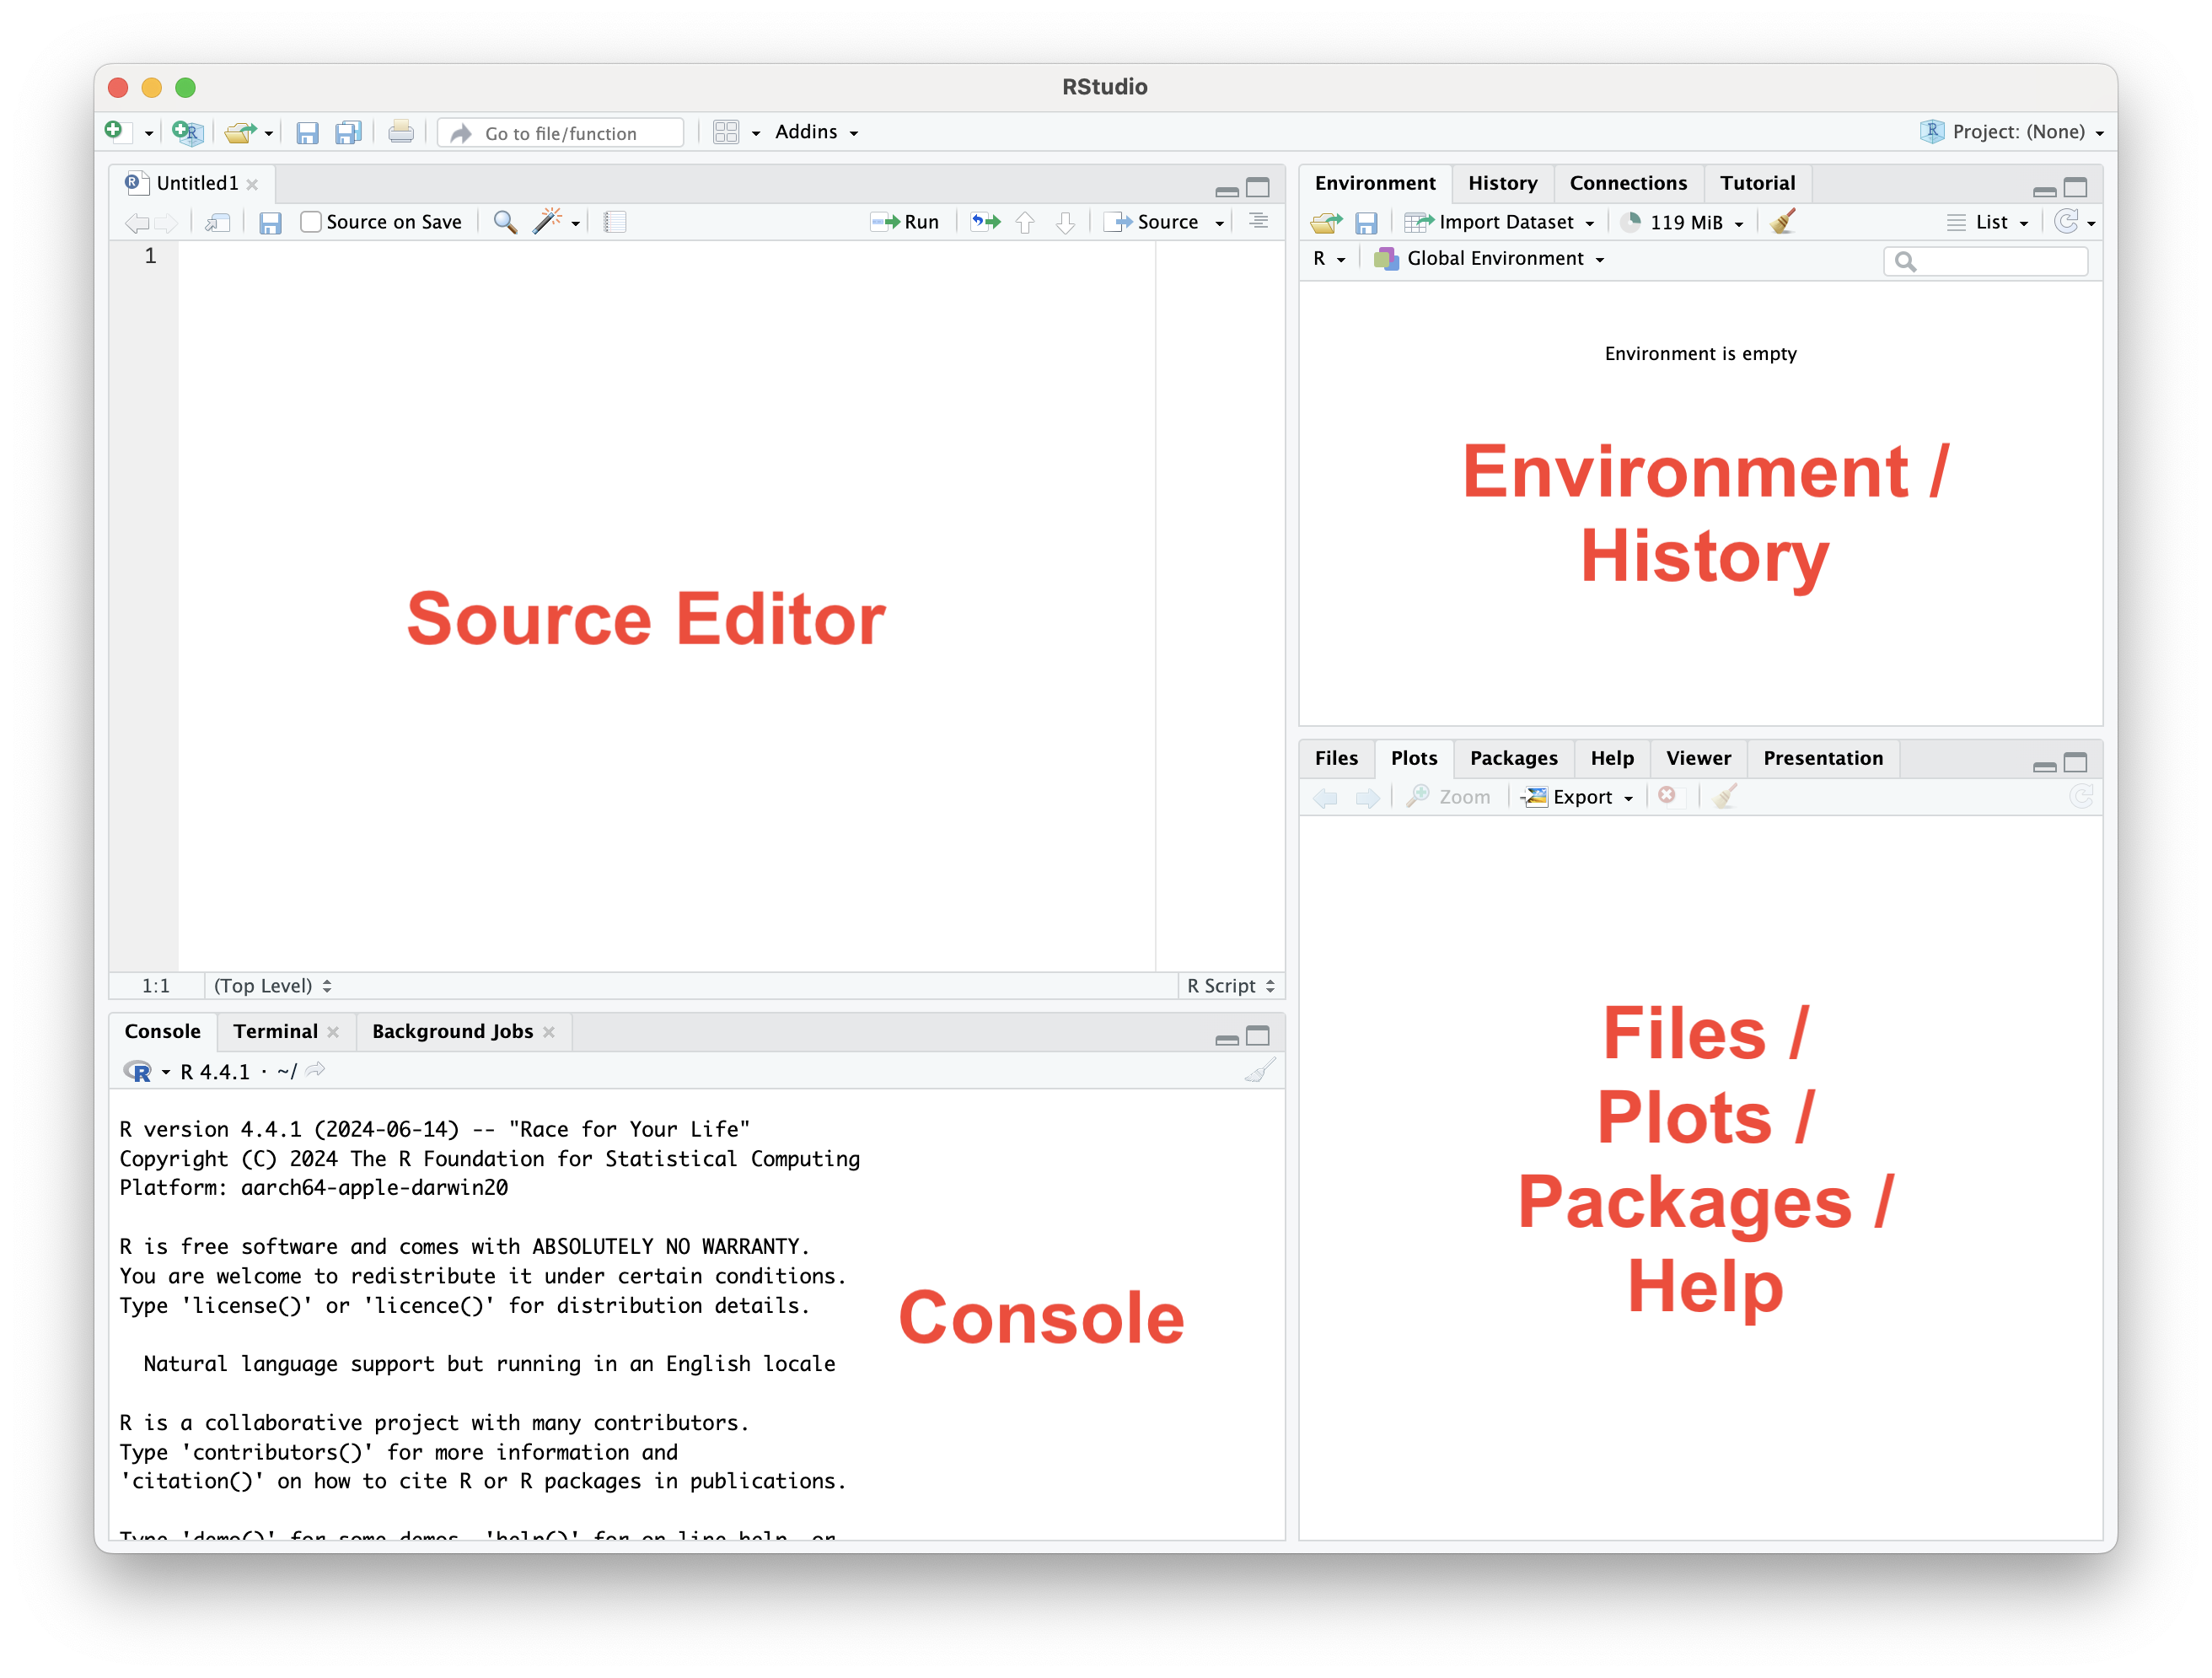Open 119 MiB memory usage dropdown
The image size is (2212, 1678).
1683,222
